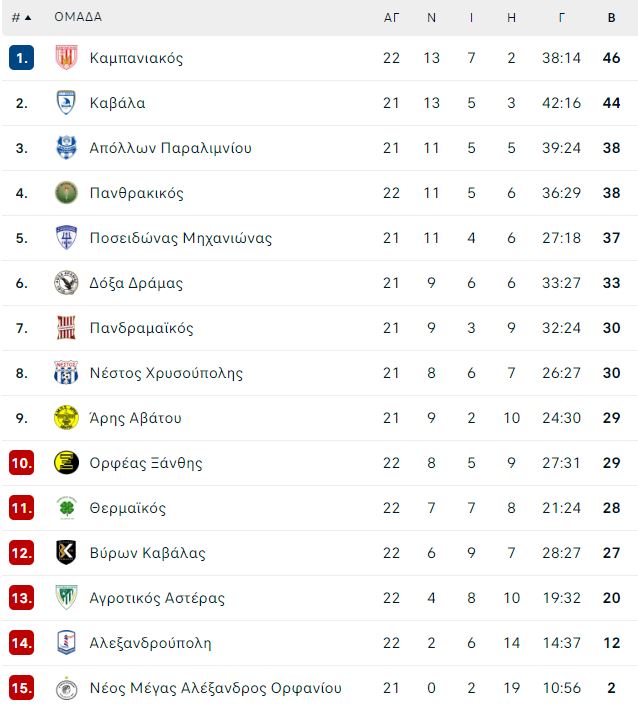Open the Απόλλων Παραλιμνίου crest
The width and height of the screenshot is (638, 710).
click(66, 148)
